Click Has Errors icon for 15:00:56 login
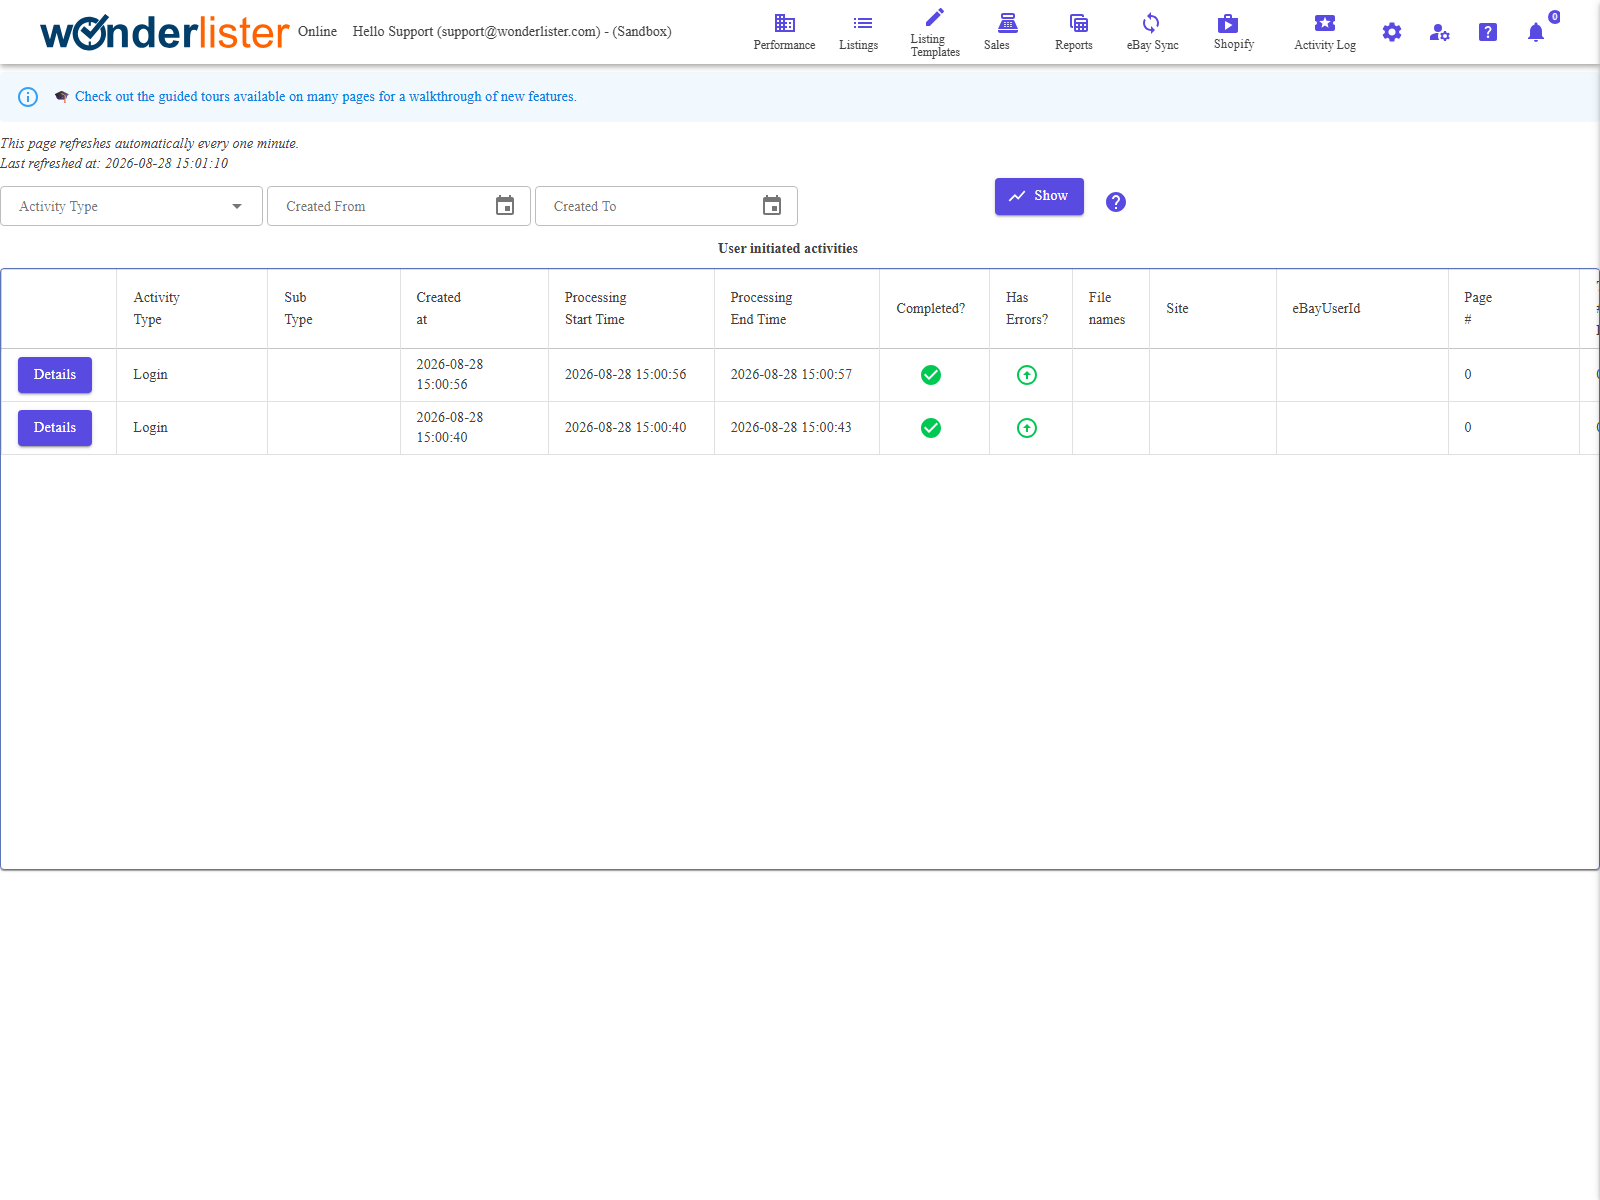This screenshot has width=1600, height=1200. click(x=1027, y=375)
